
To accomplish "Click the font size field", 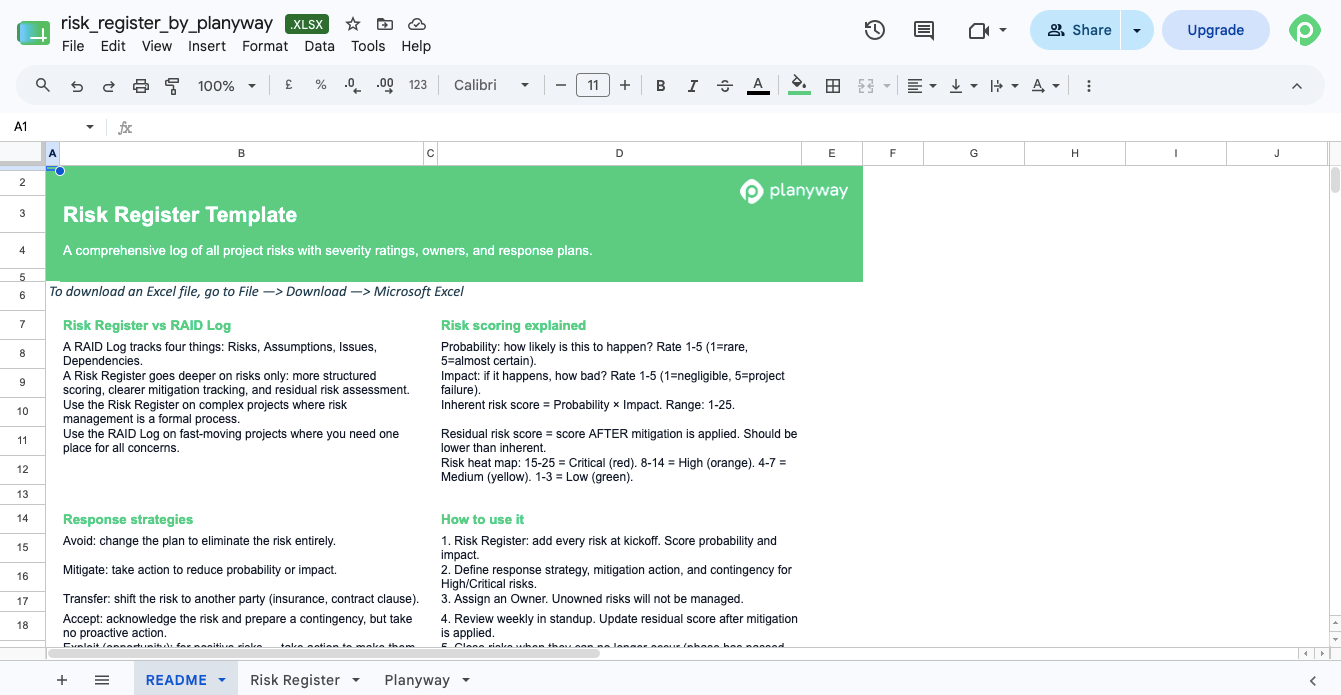I will [x=593, y=86].
